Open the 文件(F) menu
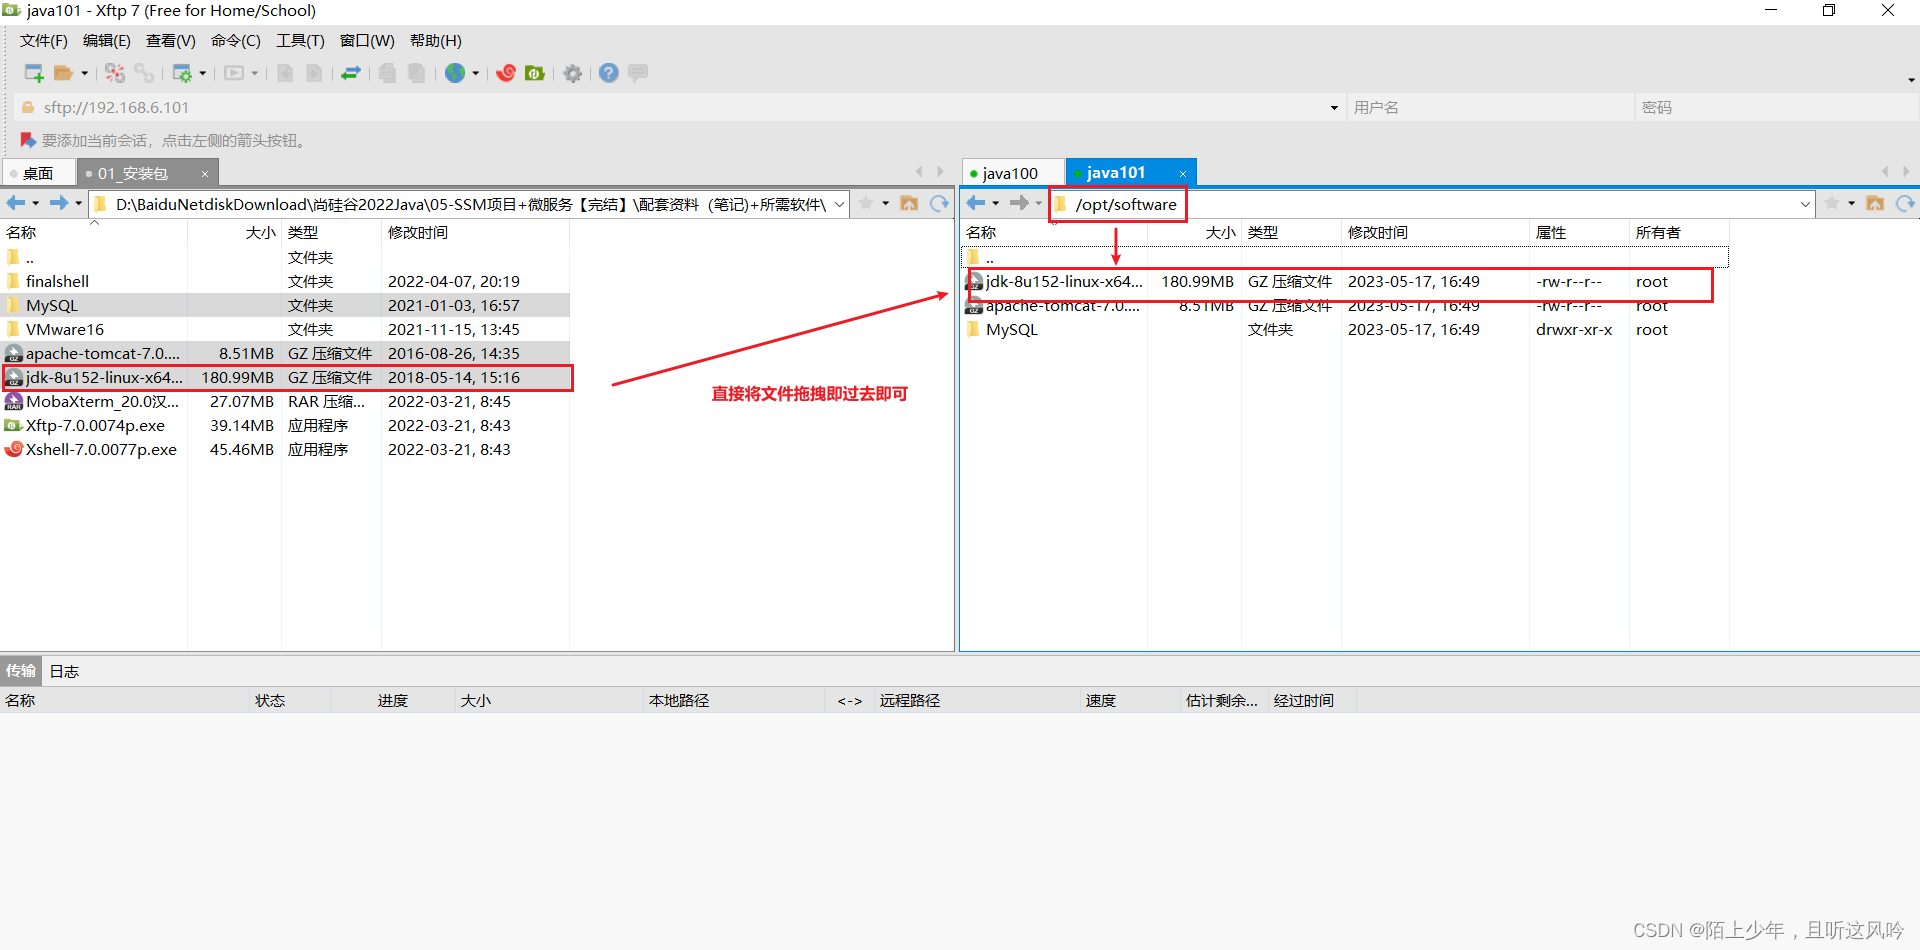The width and height of the screenshot is (1920, 950). (x=44, y=41)
